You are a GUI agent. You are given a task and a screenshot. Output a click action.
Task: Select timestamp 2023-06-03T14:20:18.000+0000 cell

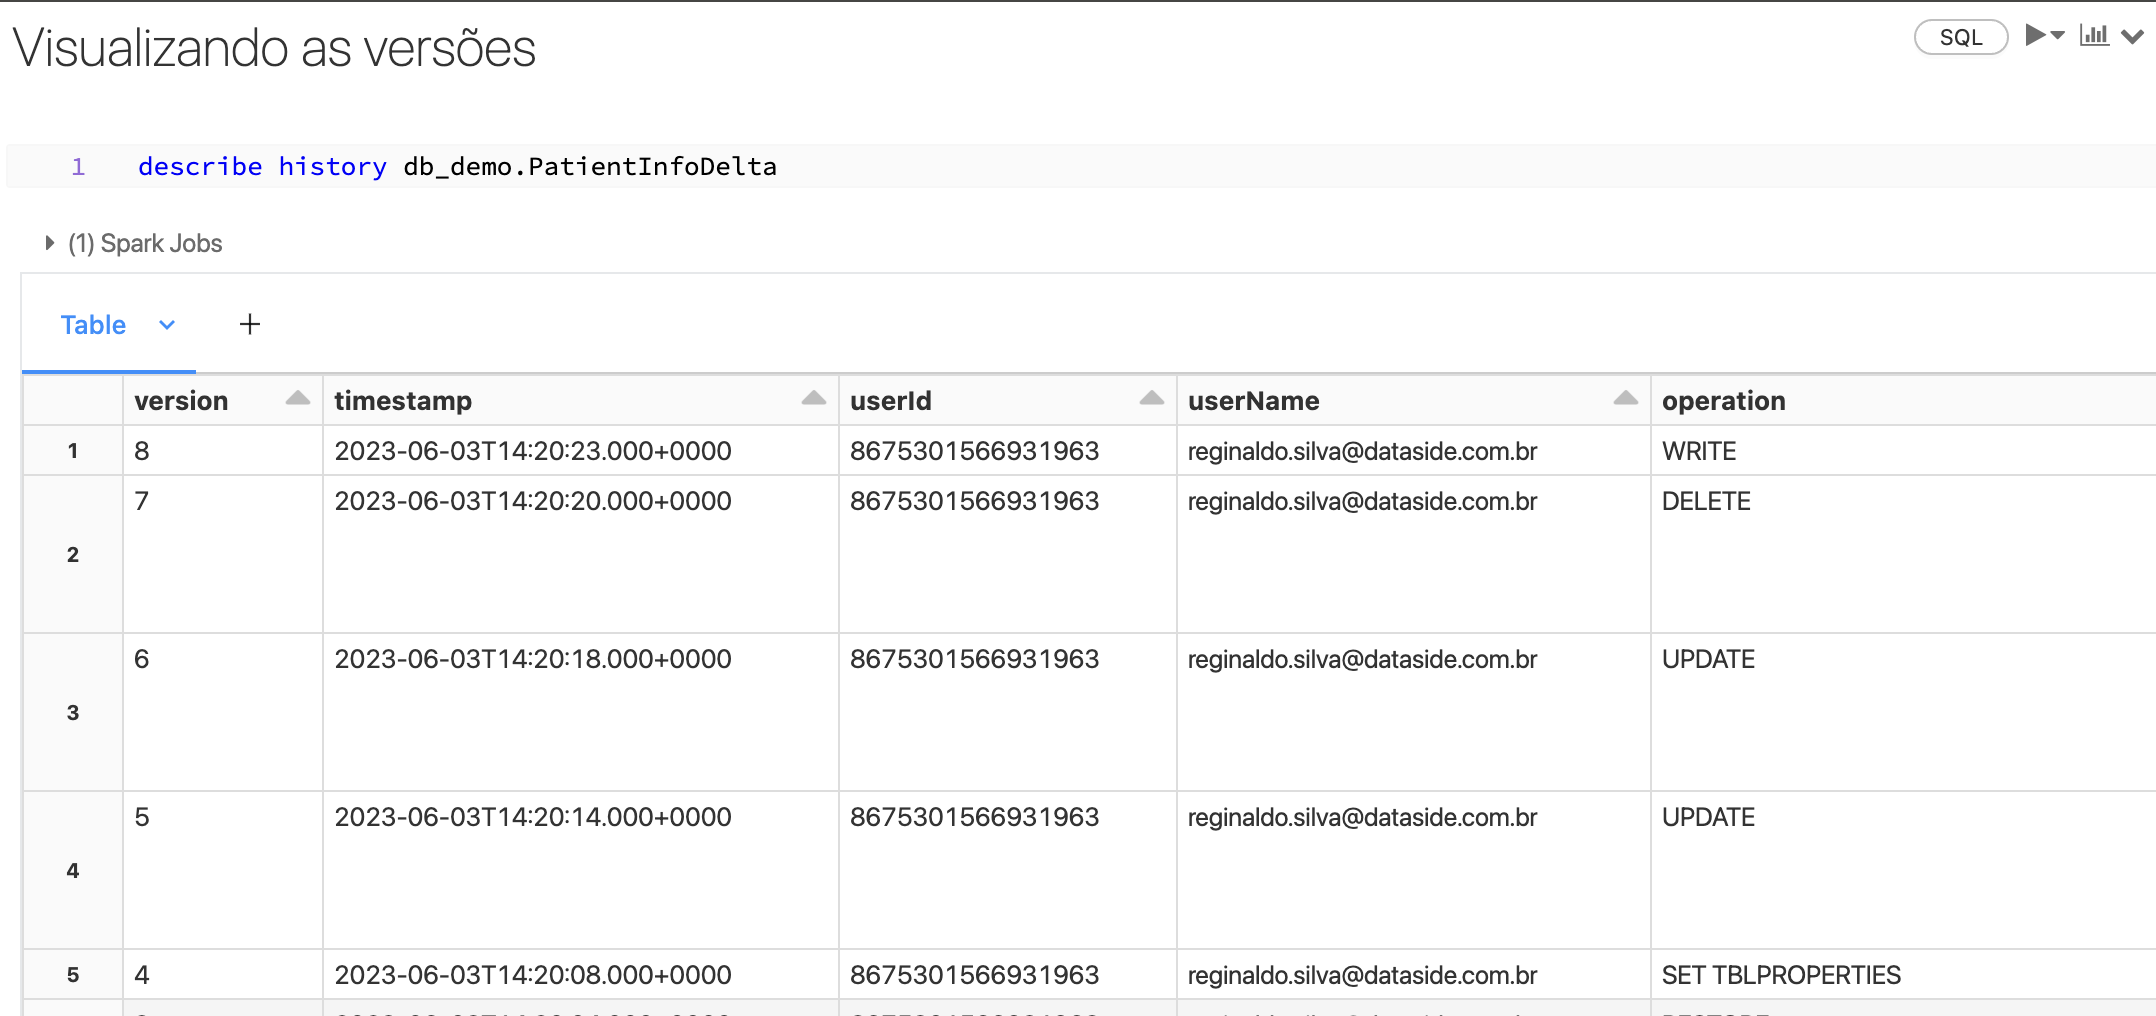tap(580, 712)
